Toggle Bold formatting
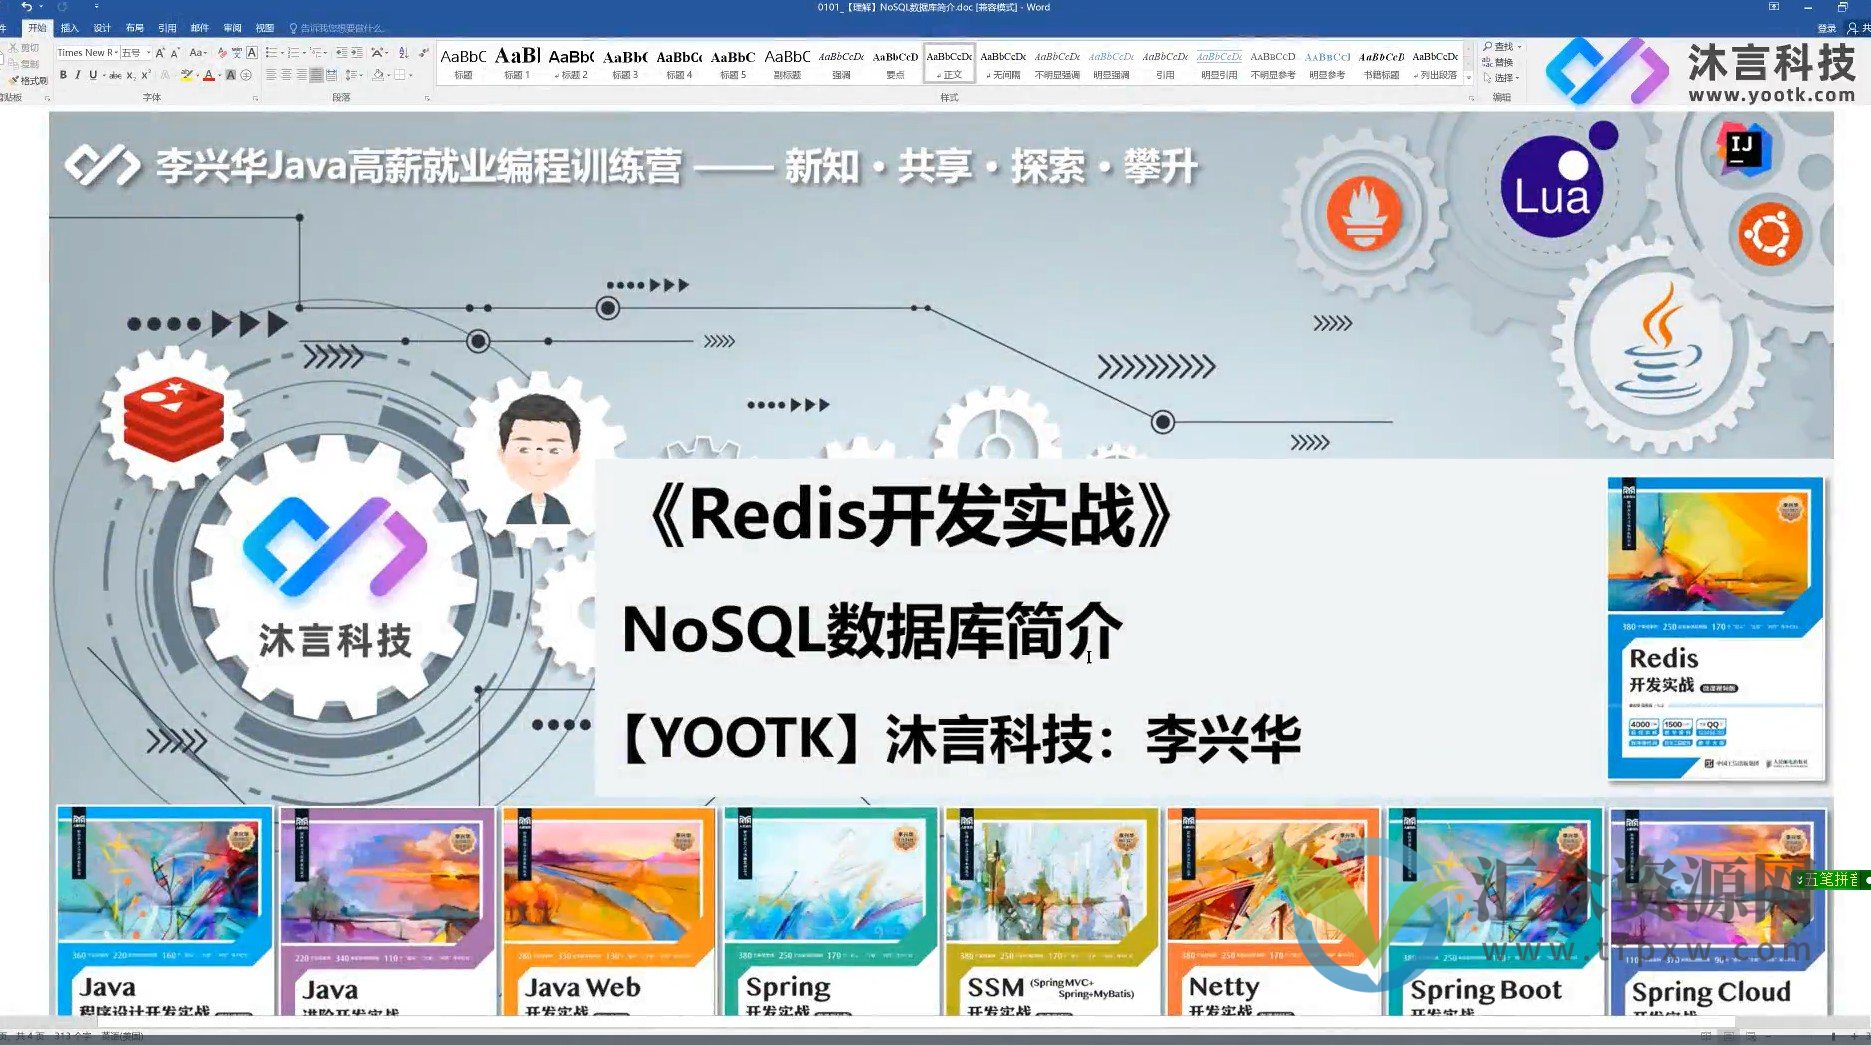The image size is (1871, 1045). (63, 75)
